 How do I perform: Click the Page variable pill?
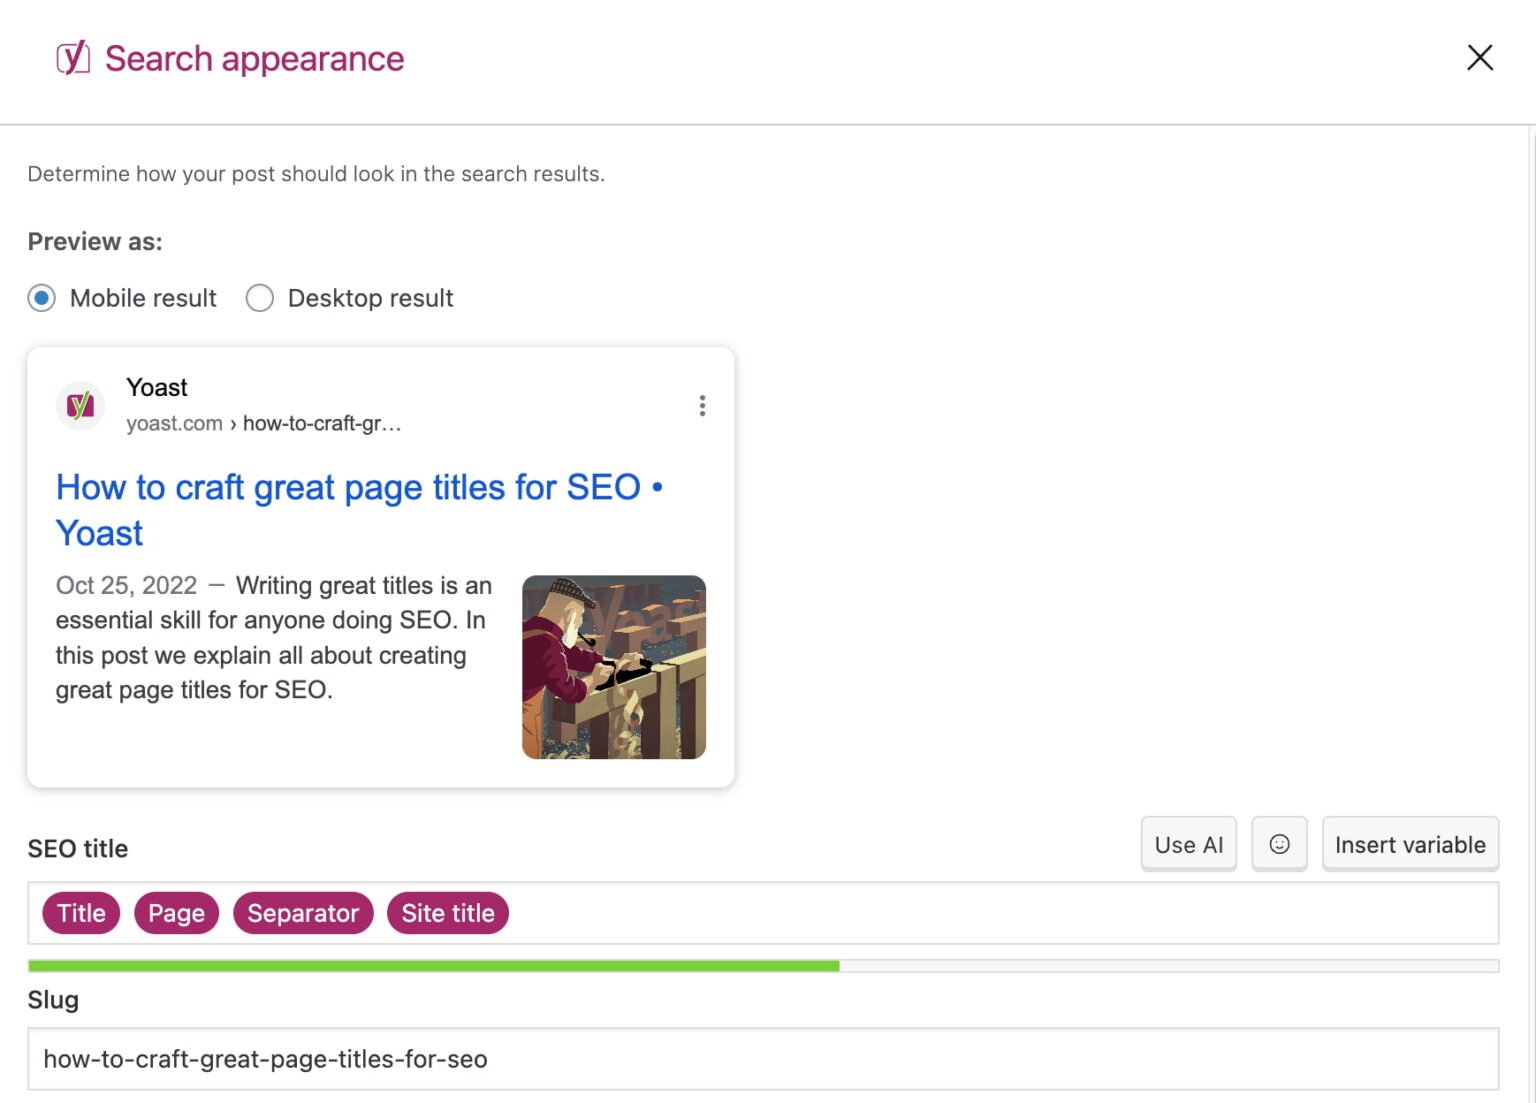[176, 912]
